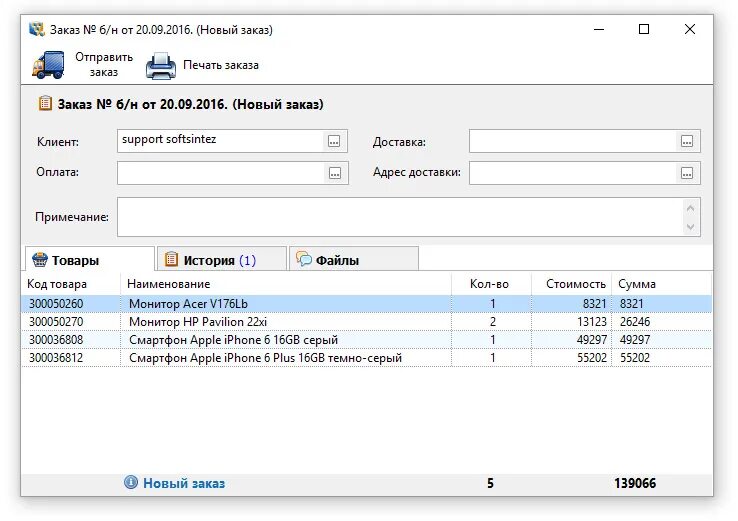This screenshot has width=738, height=521.
Task: Click cost value 13123
Action: [592, 322]
